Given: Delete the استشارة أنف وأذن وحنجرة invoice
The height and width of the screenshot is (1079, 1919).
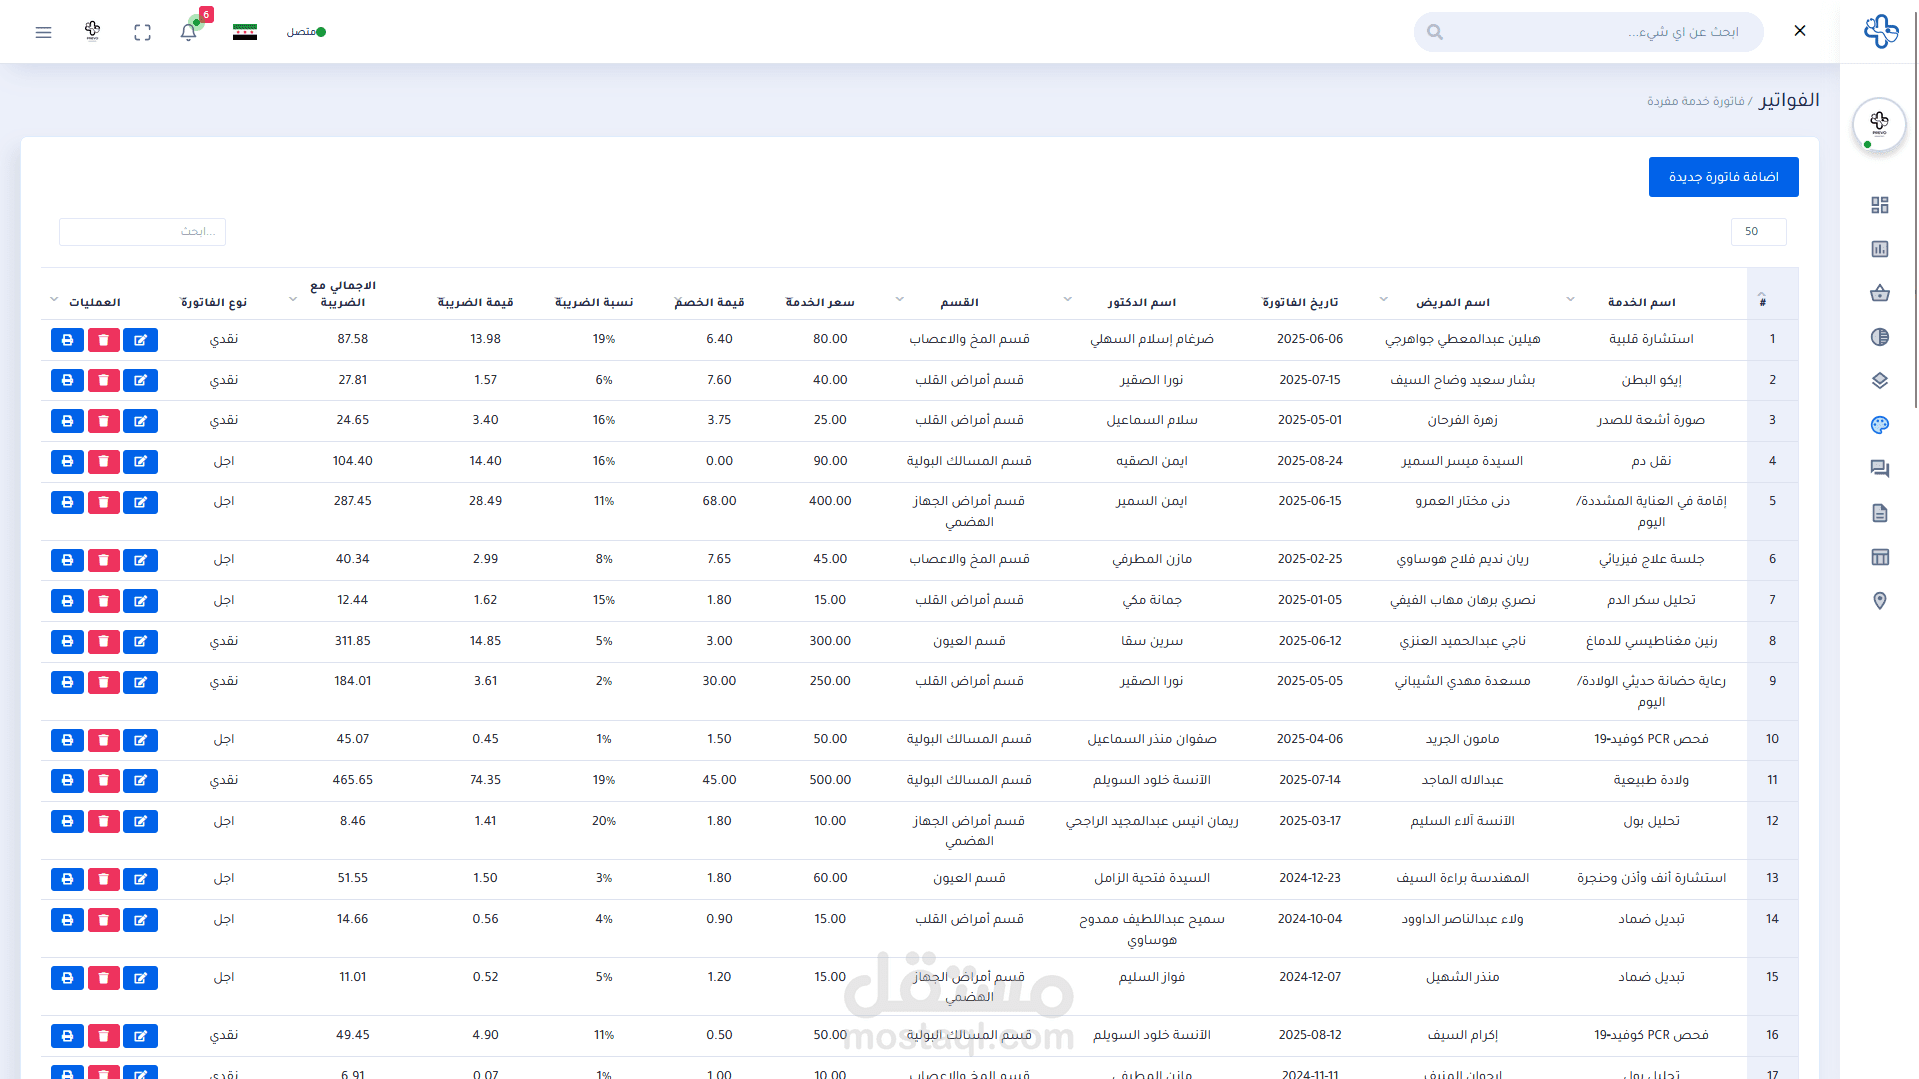Looking at the screenshot, I should click(x=104, y=879).
